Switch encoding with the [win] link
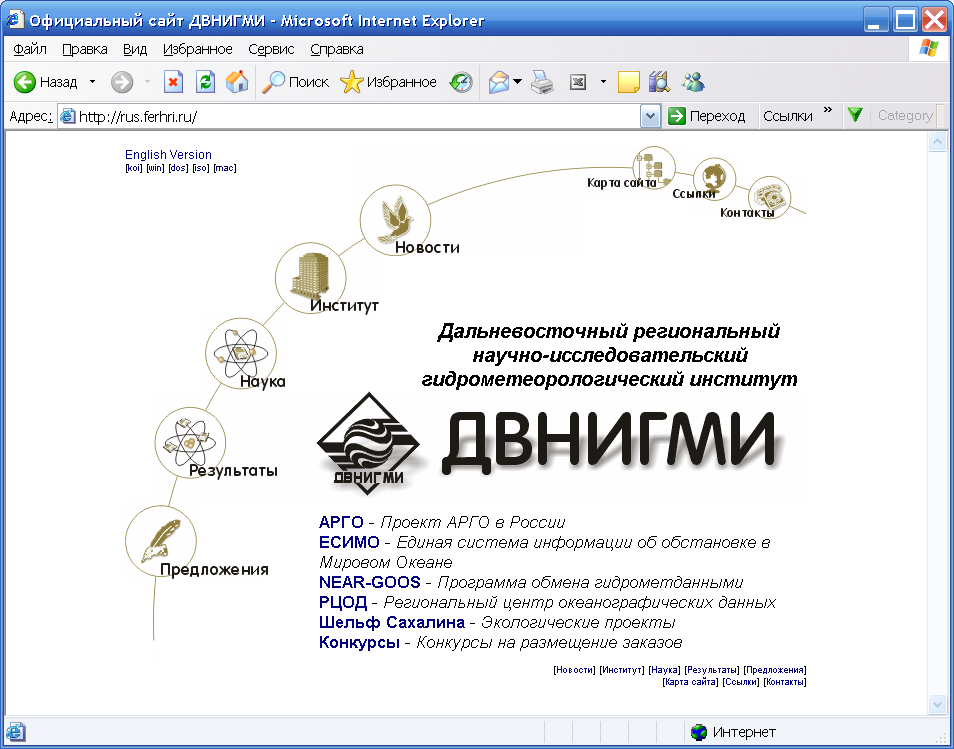 click(155, 168)
